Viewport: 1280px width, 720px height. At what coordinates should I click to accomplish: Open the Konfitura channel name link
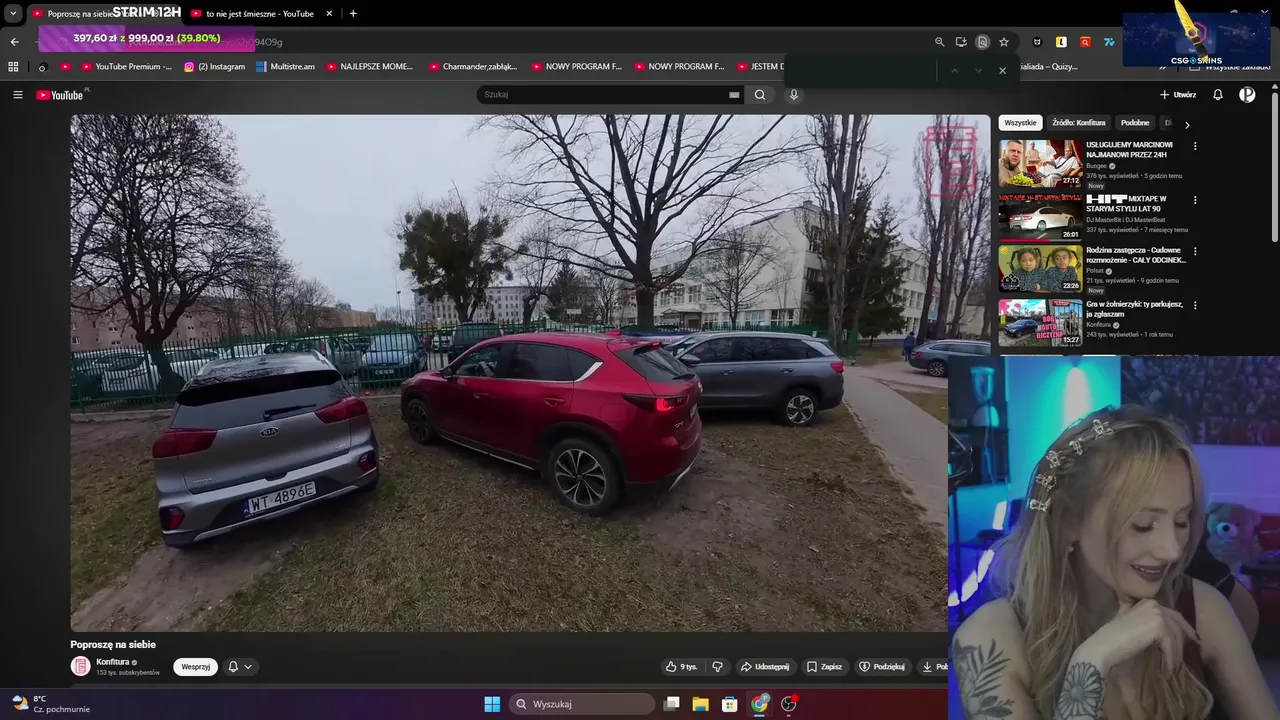pos(112,662)
